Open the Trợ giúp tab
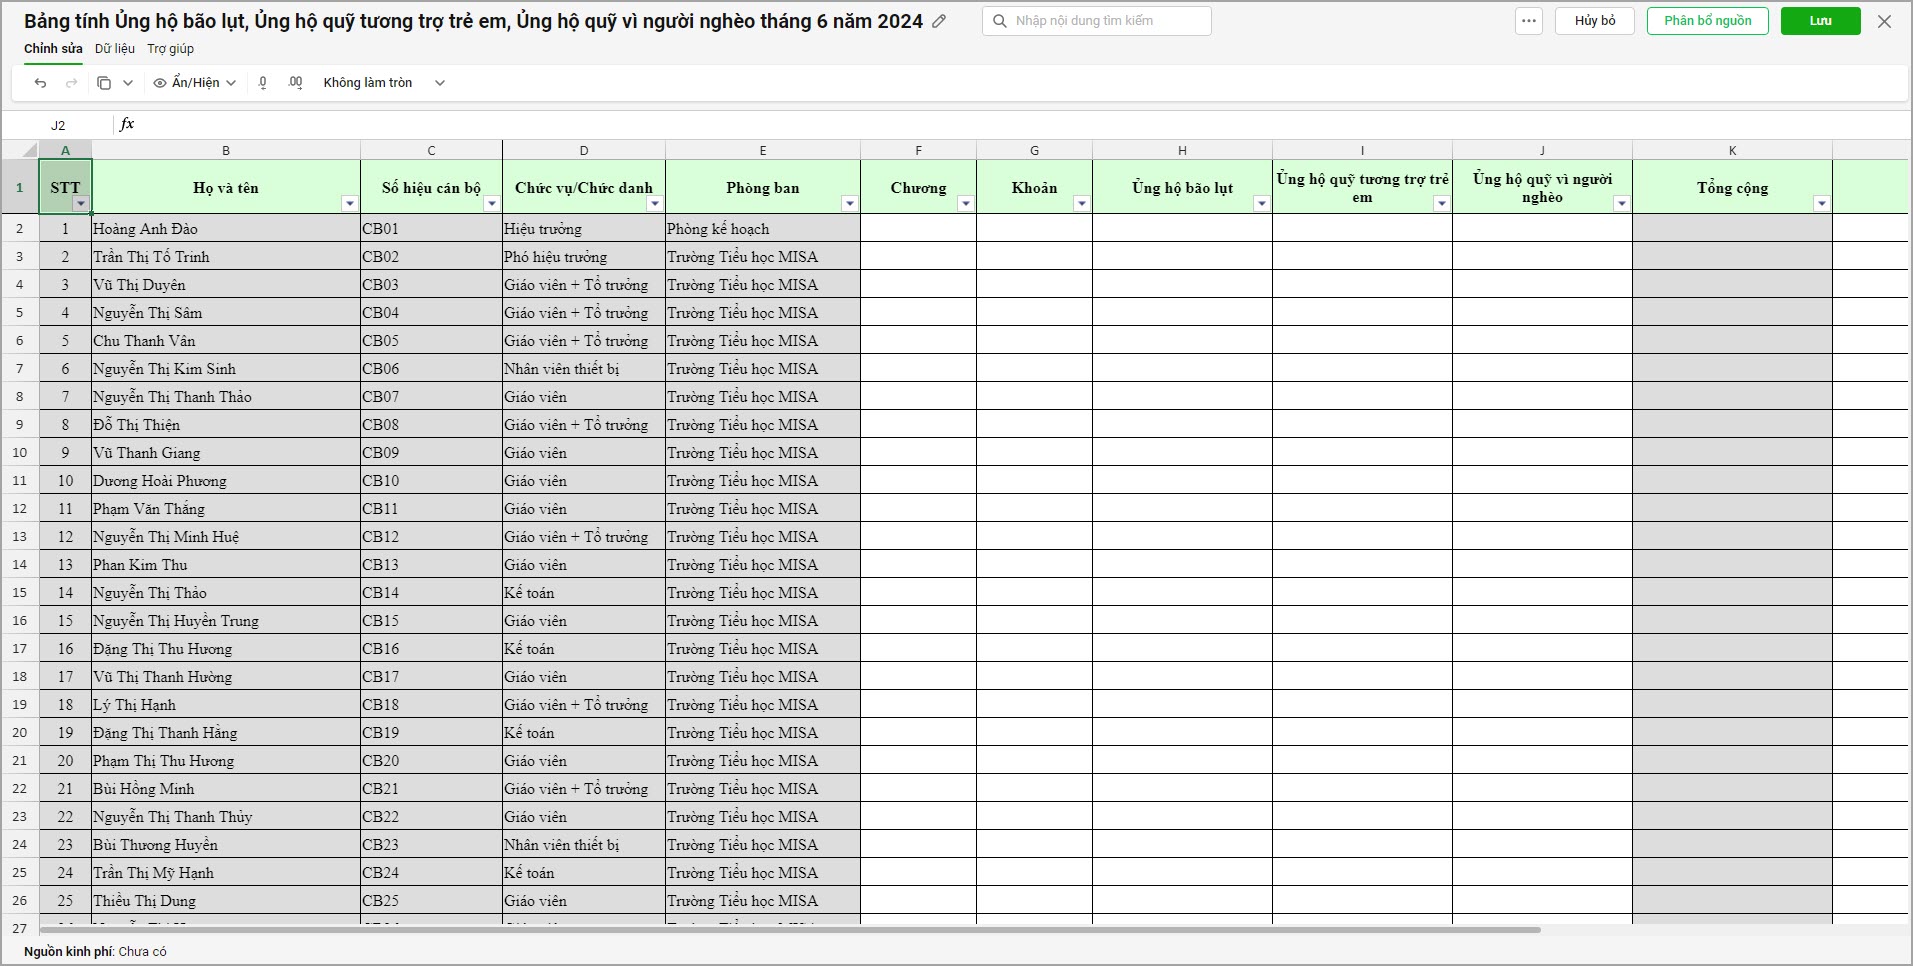Image resolution: width=1913 pixels, height=966 pixels. (x=171, y=48)
